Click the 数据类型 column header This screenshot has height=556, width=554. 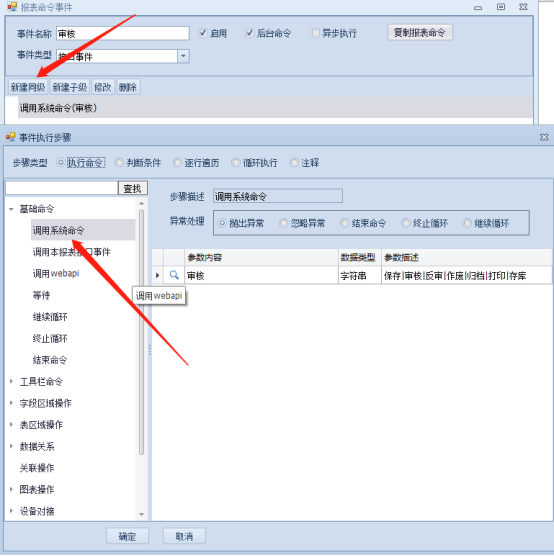click(x=359, y=257)
